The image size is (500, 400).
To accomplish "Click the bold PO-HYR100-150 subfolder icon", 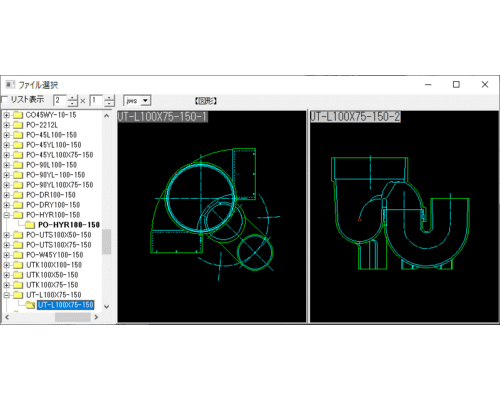I will (x=30, y=225).
